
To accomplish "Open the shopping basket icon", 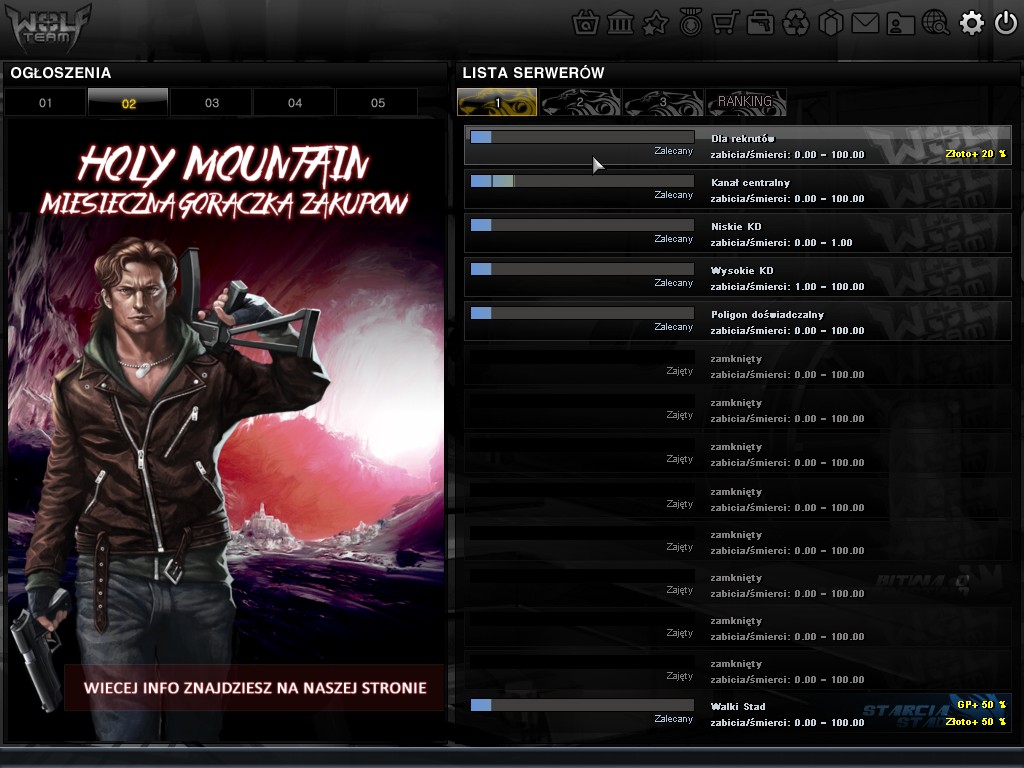I will coord(586,24).
